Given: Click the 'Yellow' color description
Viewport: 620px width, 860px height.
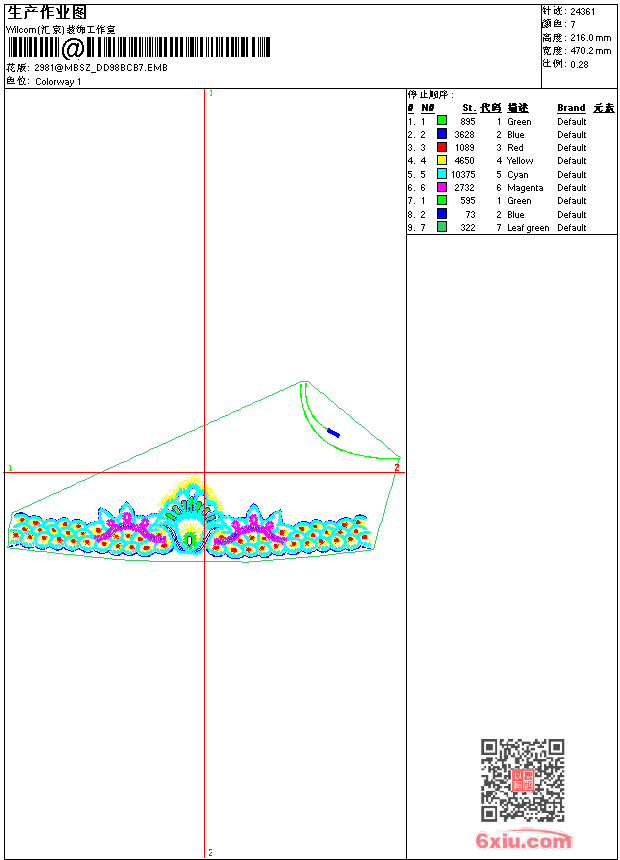Looking at the screenshot, I should tap(520, 161).
